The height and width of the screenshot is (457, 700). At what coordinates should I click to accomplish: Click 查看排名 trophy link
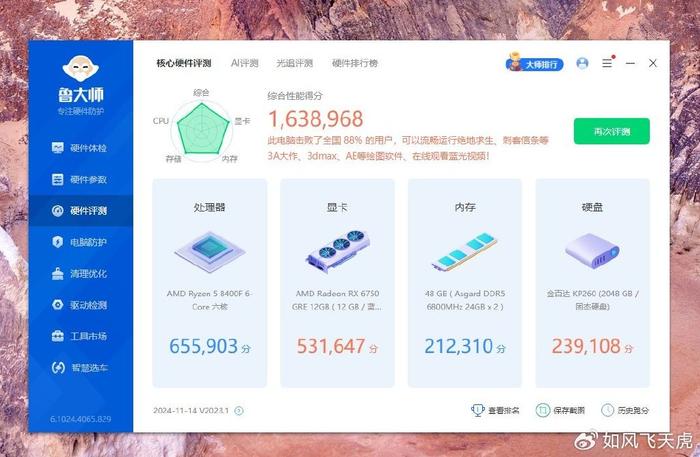click(x=495, y=410)
